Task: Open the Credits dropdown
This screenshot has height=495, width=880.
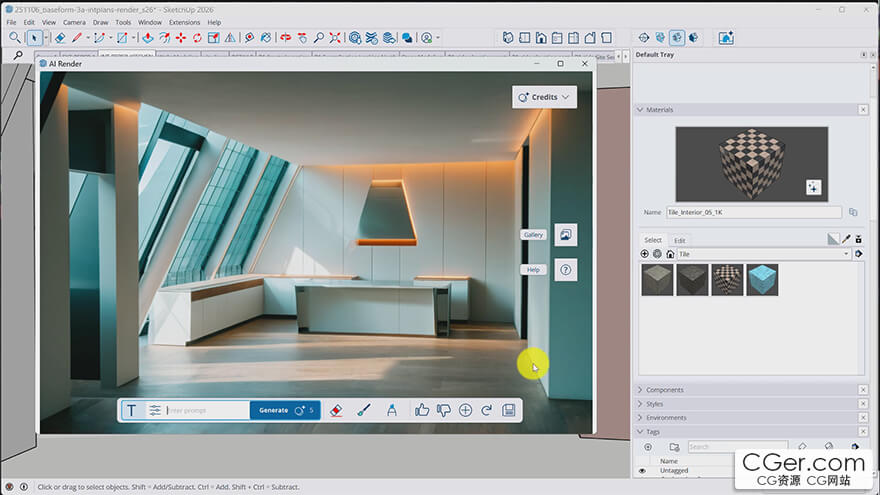Action: [544, 97]
